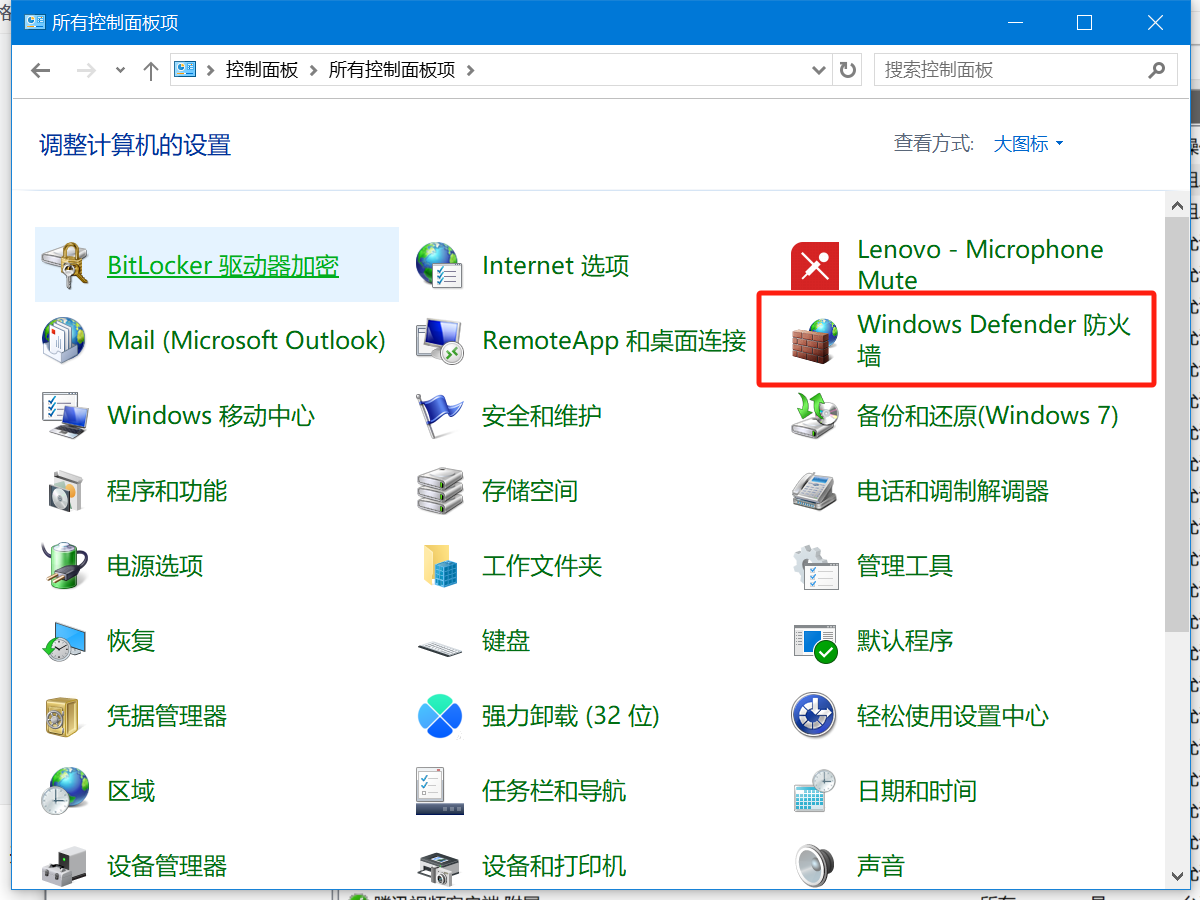
Task: Open the 区域 globe clock icon
Action: pos(65,790)
